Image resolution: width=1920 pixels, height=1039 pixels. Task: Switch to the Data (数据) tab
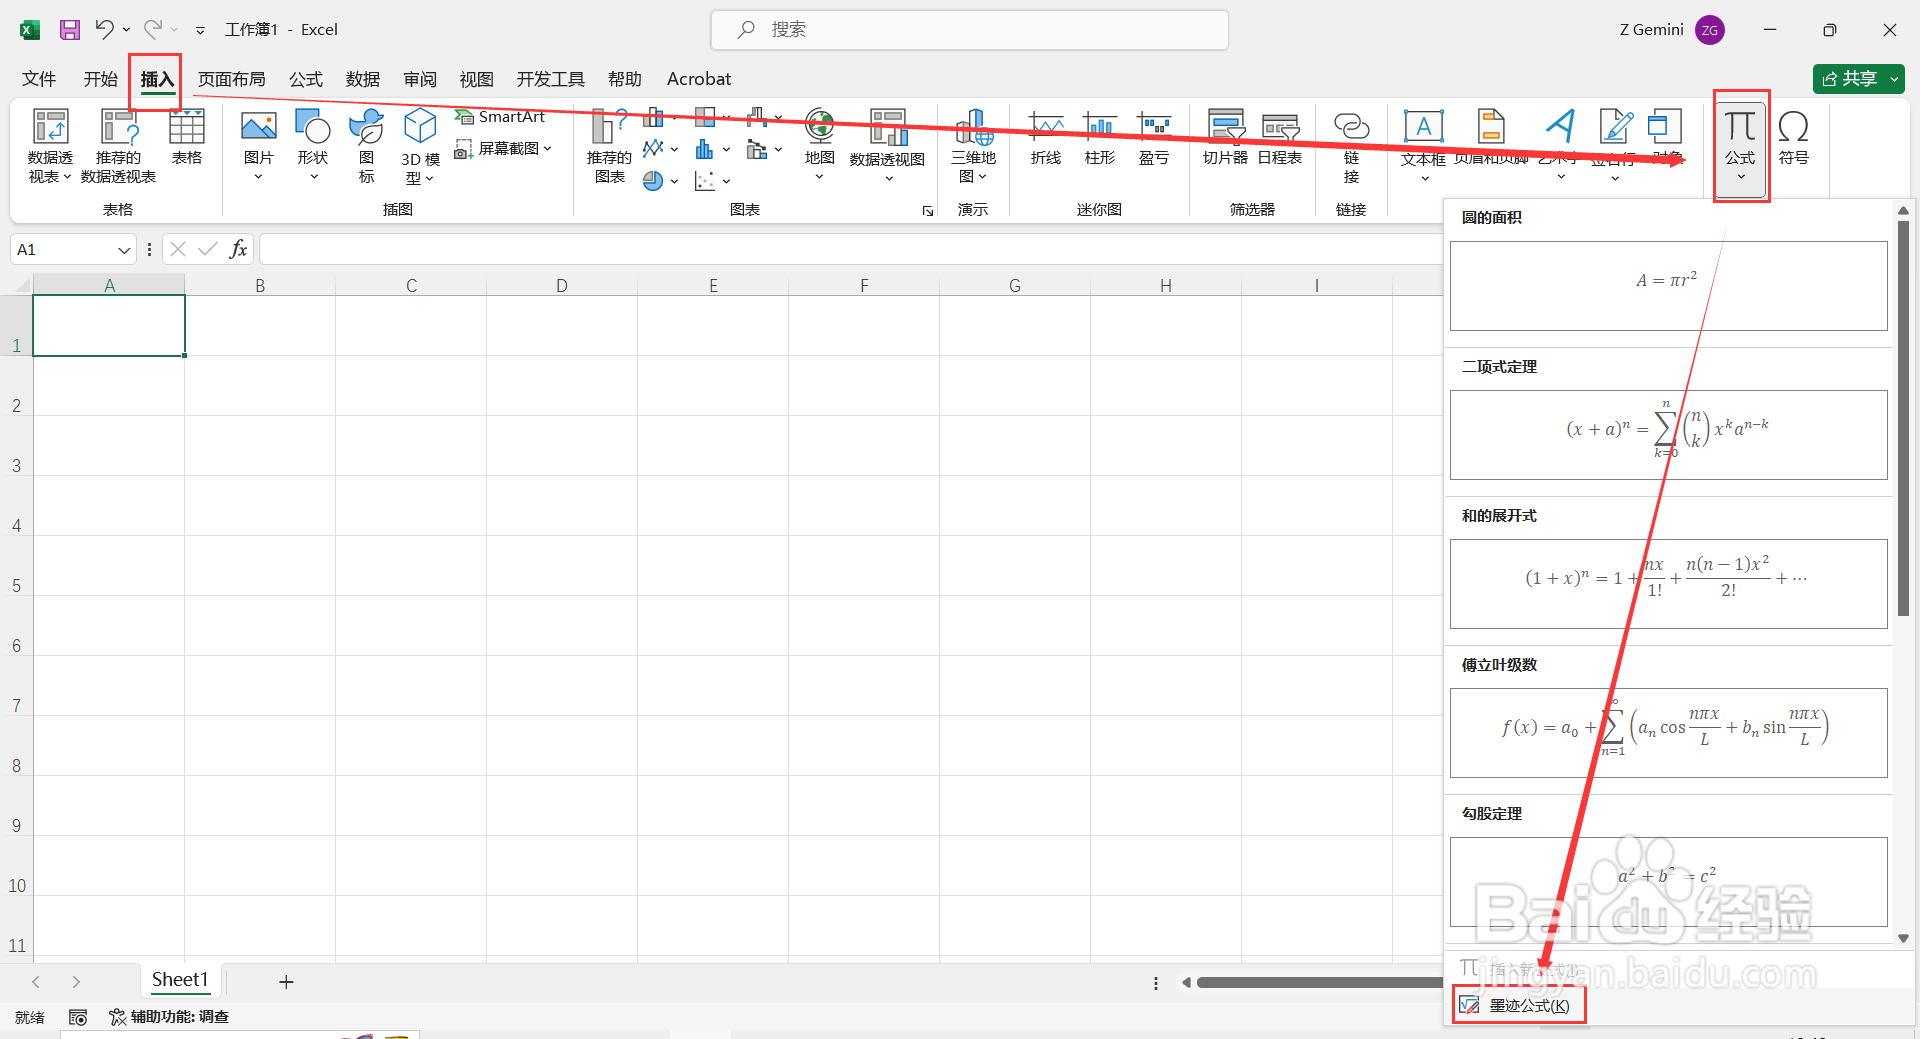click(x=362, y=79)
